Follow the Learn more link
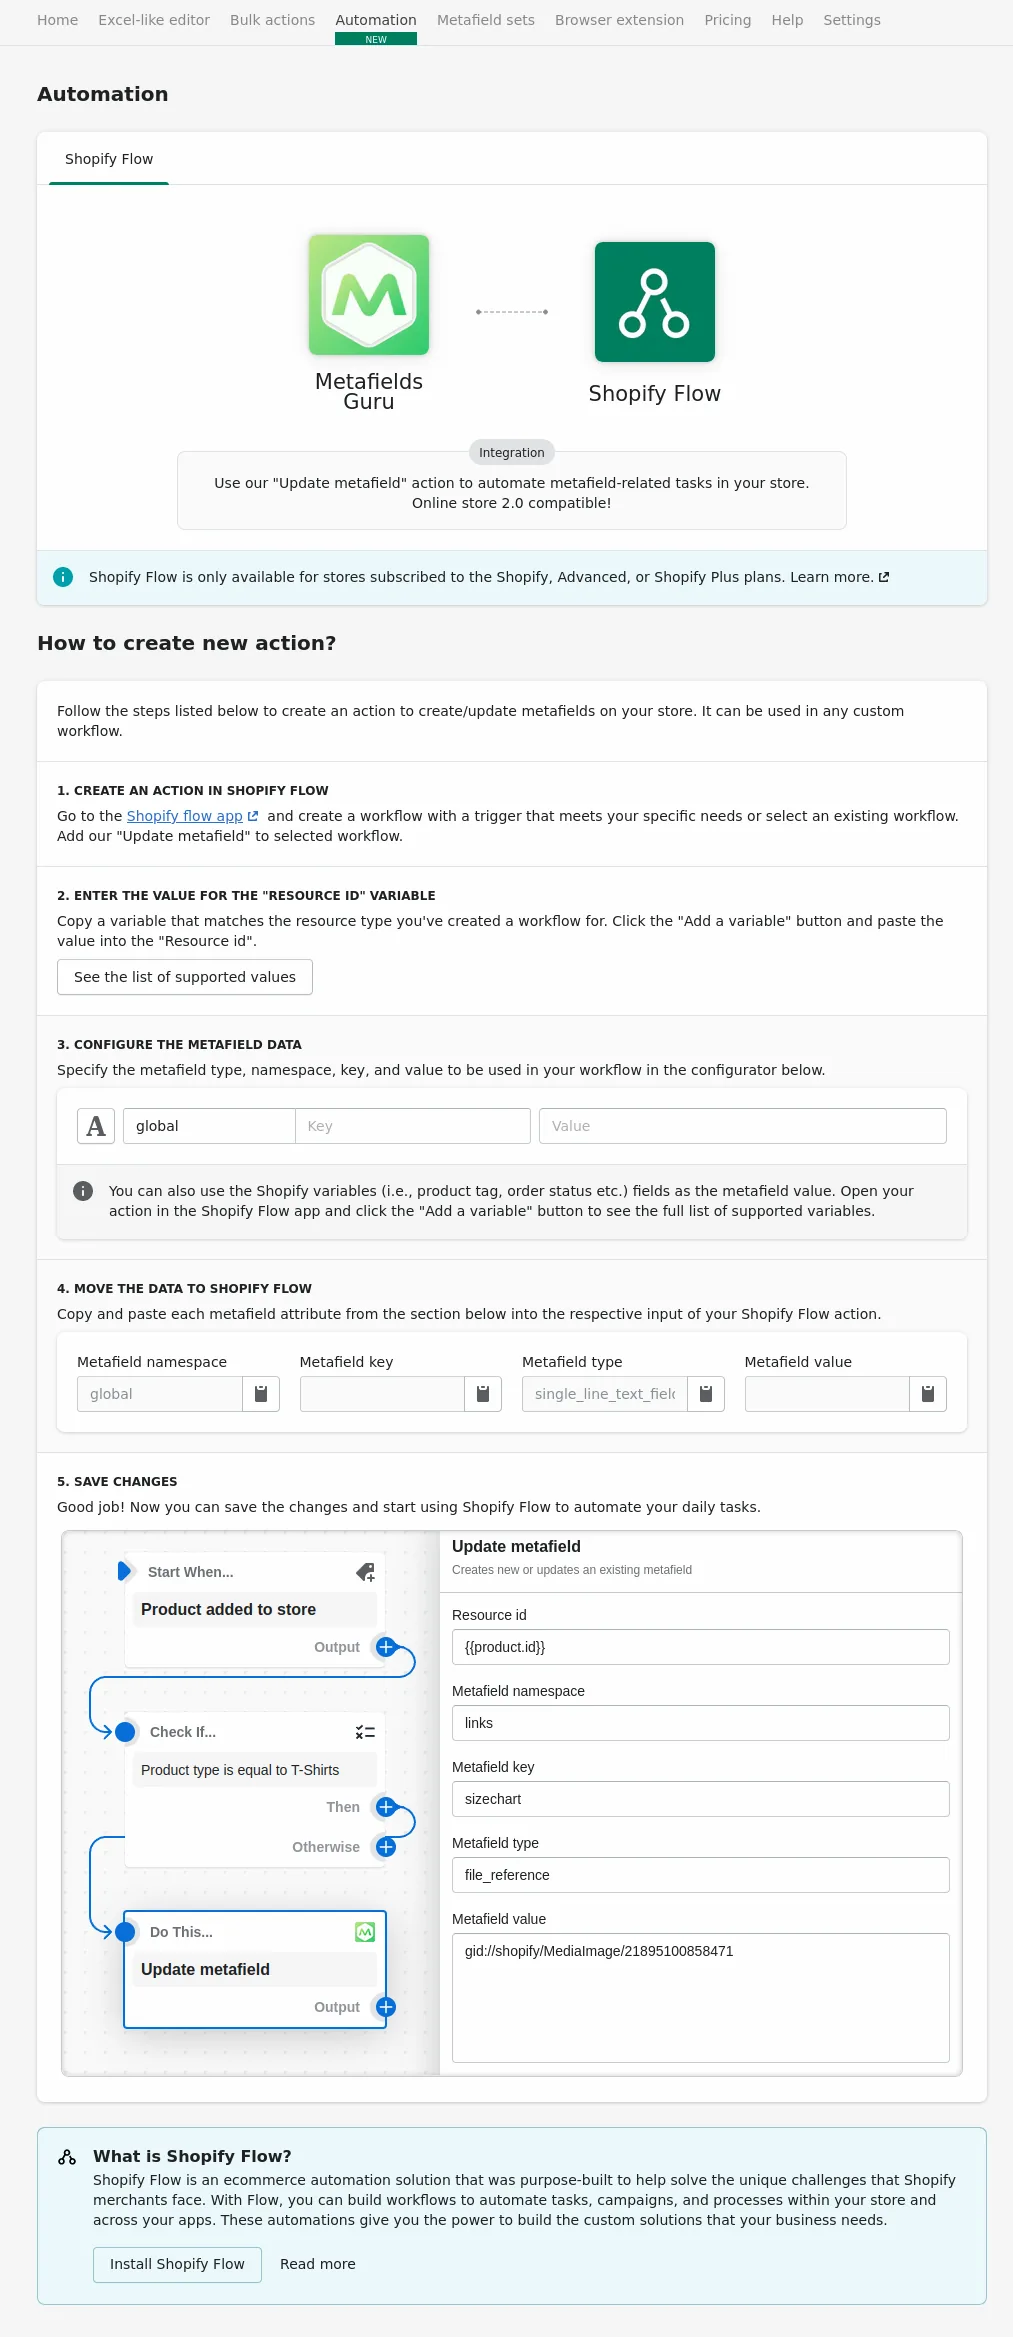This screenshot has width=1013, height=2337. tap(840, 577)
